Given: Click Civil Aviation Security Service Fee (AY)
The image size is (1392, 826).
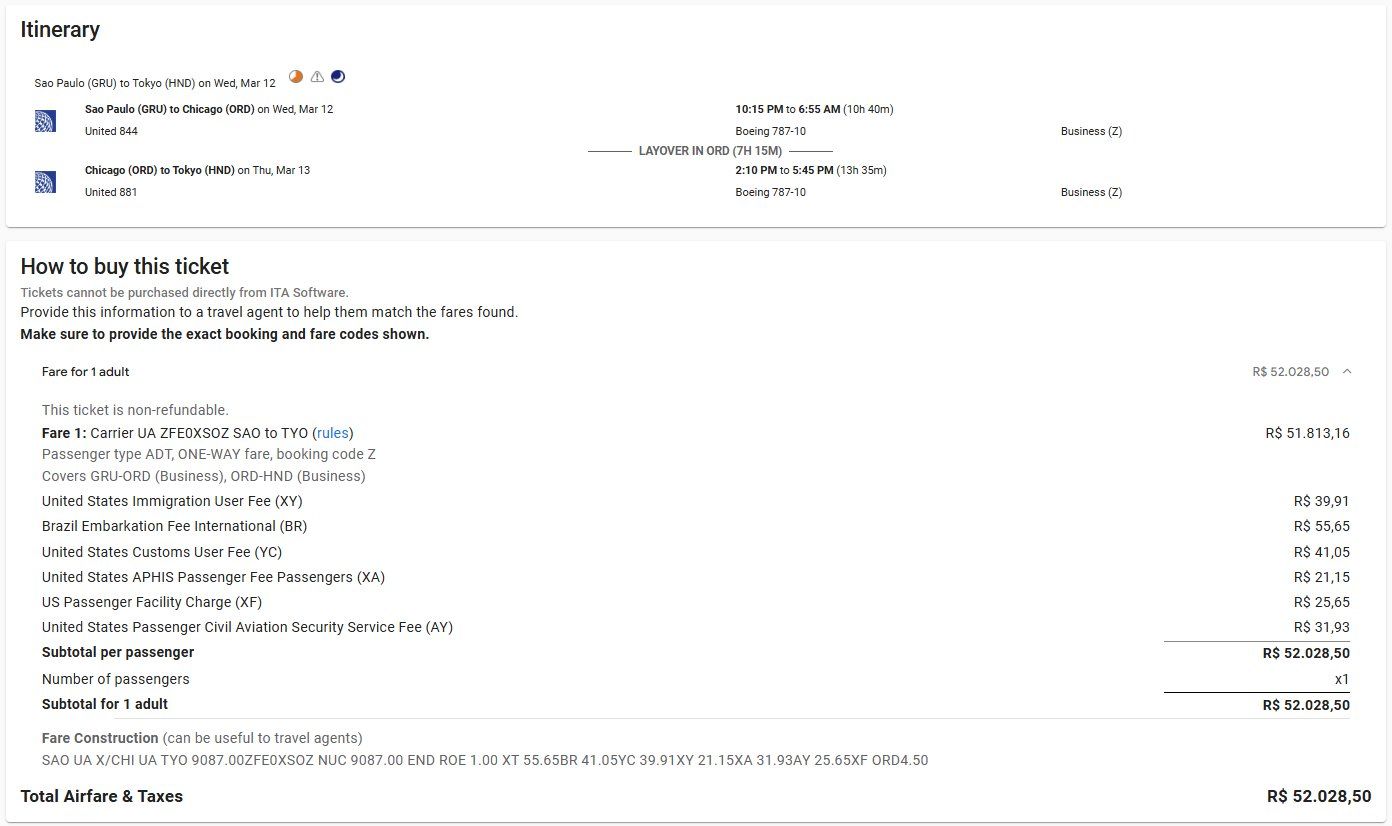Looking at the screenshot, I should [x=247, y=627].
